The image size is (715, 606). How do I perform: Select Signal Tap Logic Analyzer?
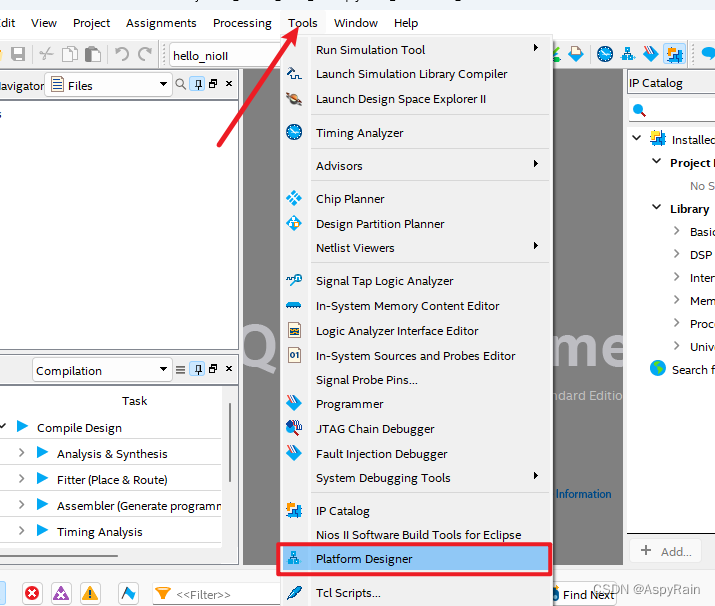click(414, 281)
